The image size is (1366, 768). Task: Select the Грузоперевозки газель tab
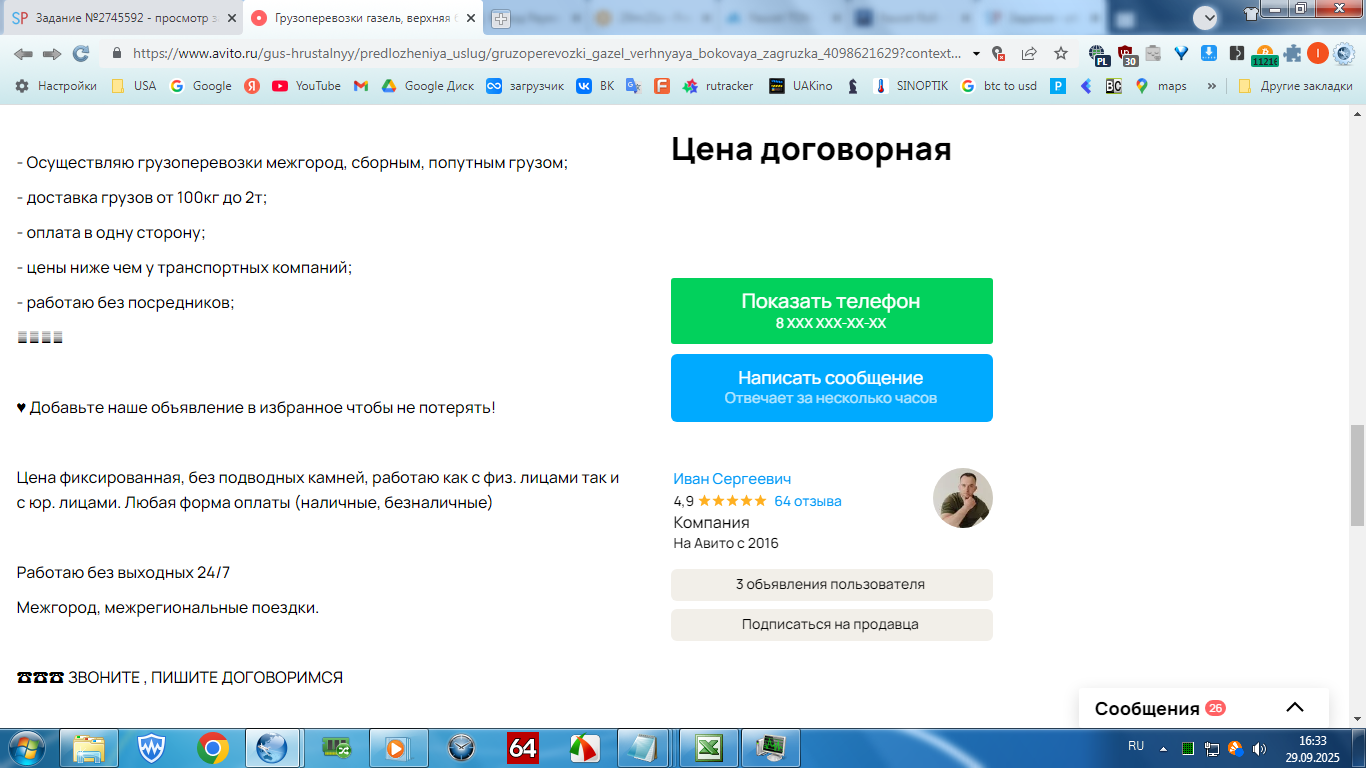tap(362, 18)
